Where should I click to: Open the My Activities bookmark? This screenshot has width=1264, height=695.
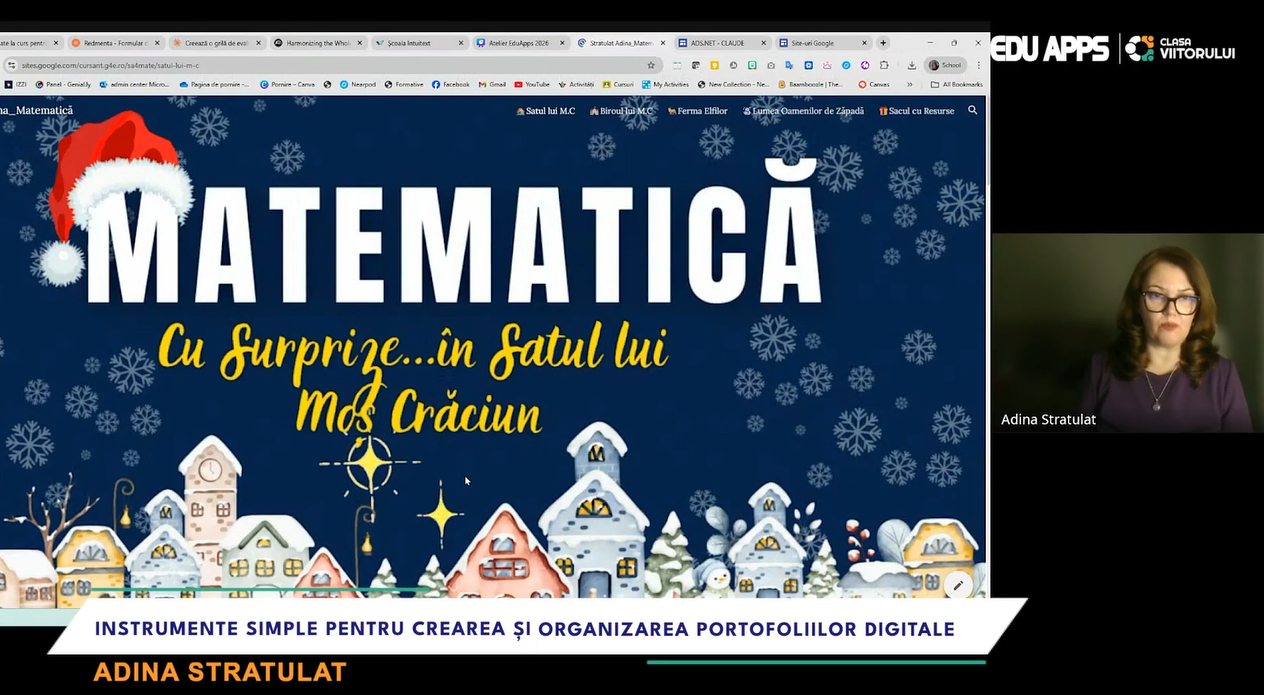coord(665,84)
